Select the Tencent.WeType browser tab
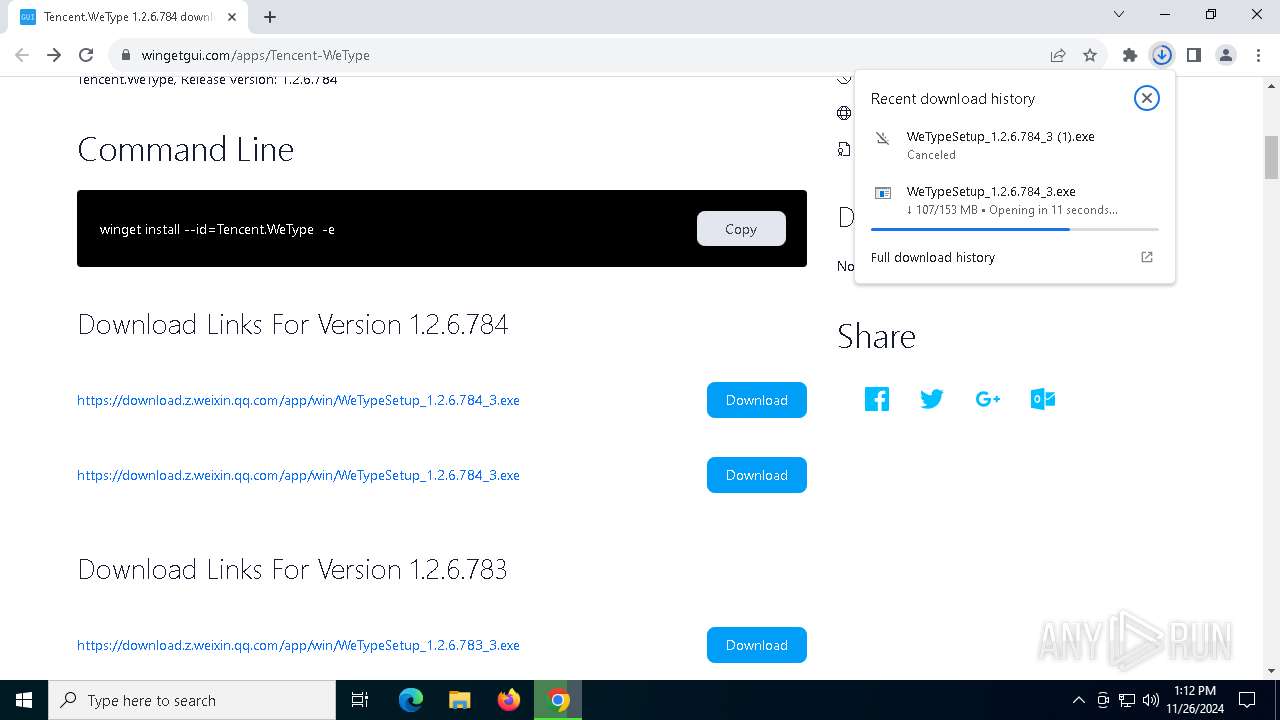This screenshot has width=1280, height=720. (128, 17)
